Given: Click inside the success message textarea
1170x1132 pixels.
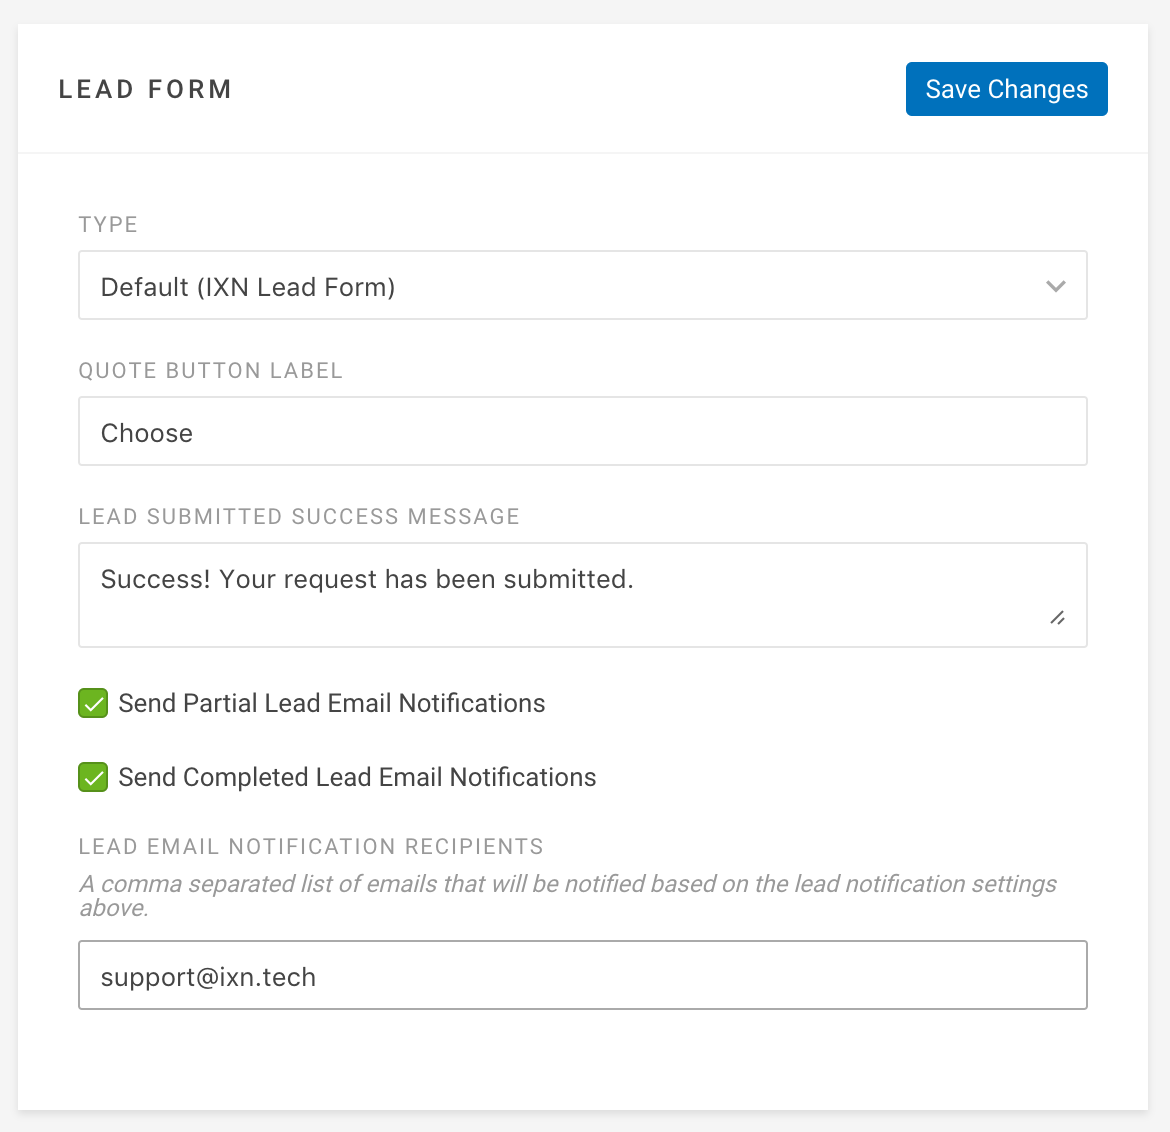Looking at the screenshot, I should (x=582, y=595).
